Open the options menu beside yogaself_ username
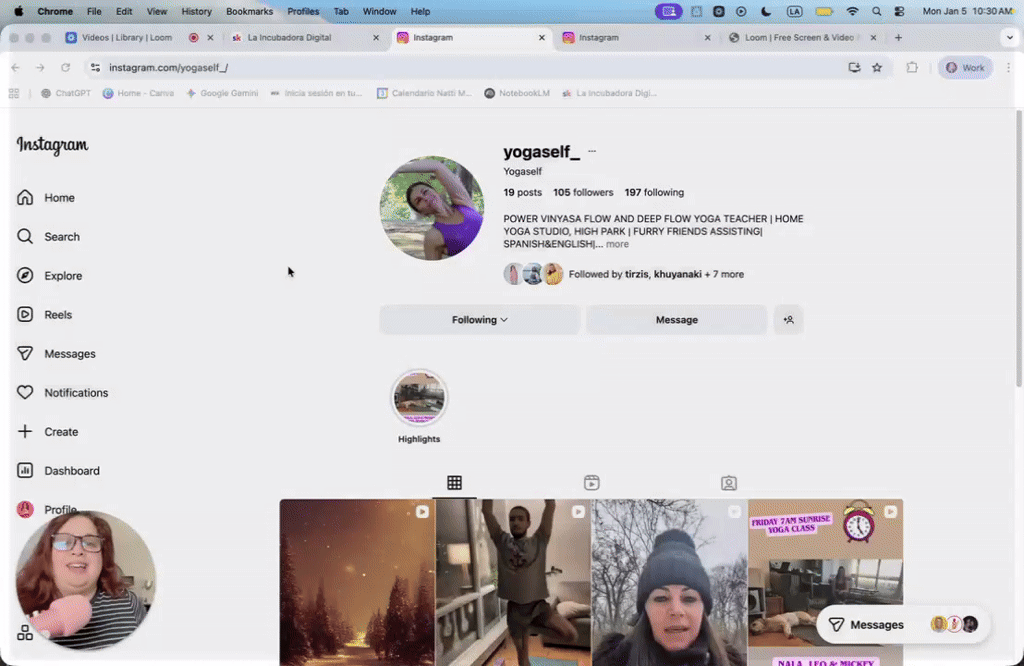1024x666 pixels. coord(591,150)
